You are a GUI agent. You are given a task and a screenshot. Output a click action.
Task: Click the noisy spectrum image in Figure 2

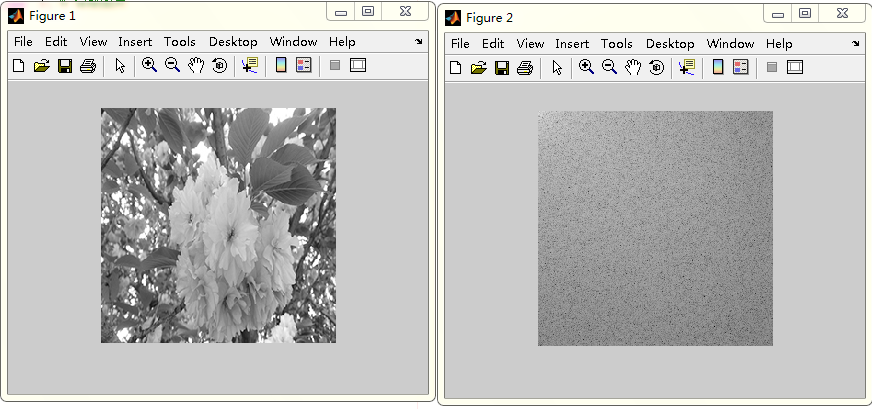click(x=655, y=228)
